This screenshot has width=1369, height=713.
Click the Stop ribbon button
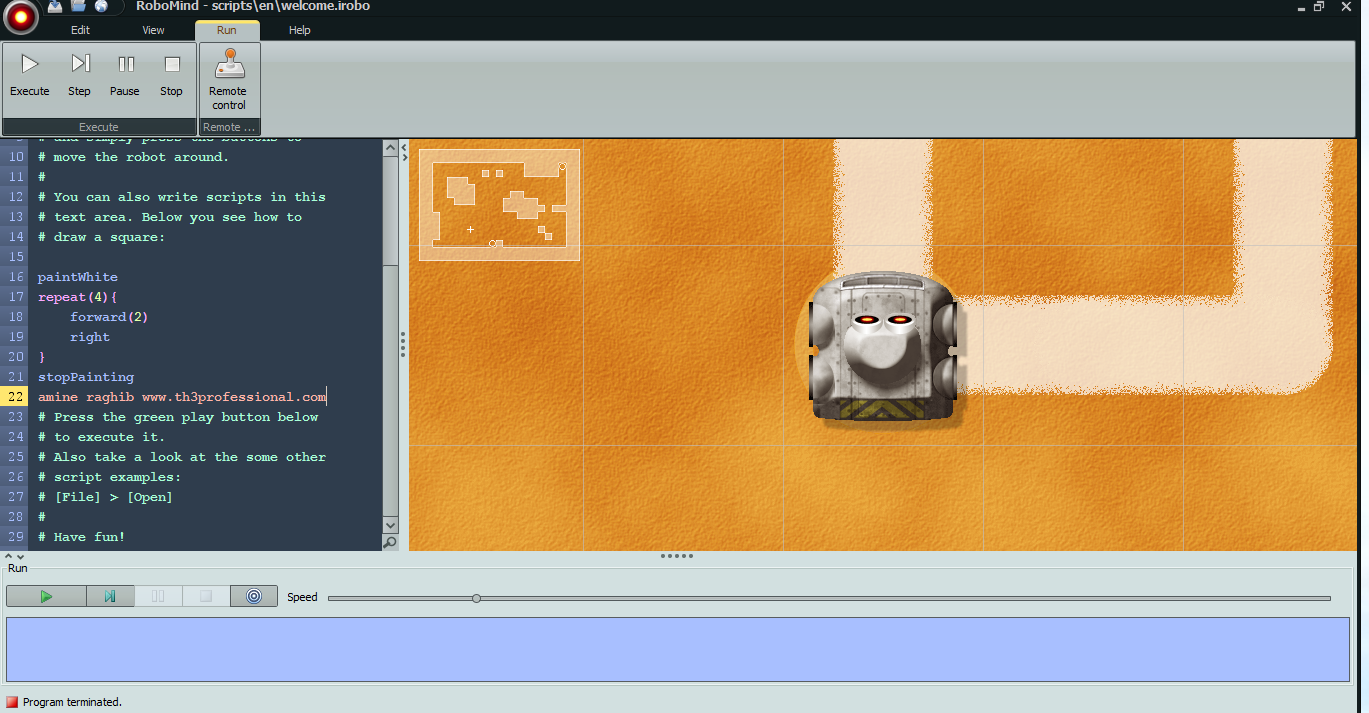(x=171, y=75)
